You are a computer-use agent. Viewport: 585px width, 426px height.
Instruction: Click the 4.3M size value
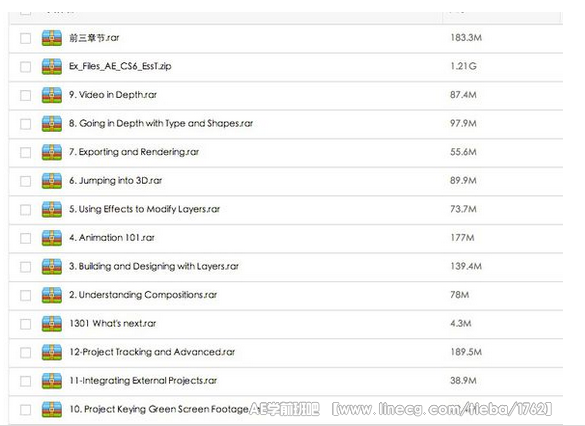coord(461,323)
